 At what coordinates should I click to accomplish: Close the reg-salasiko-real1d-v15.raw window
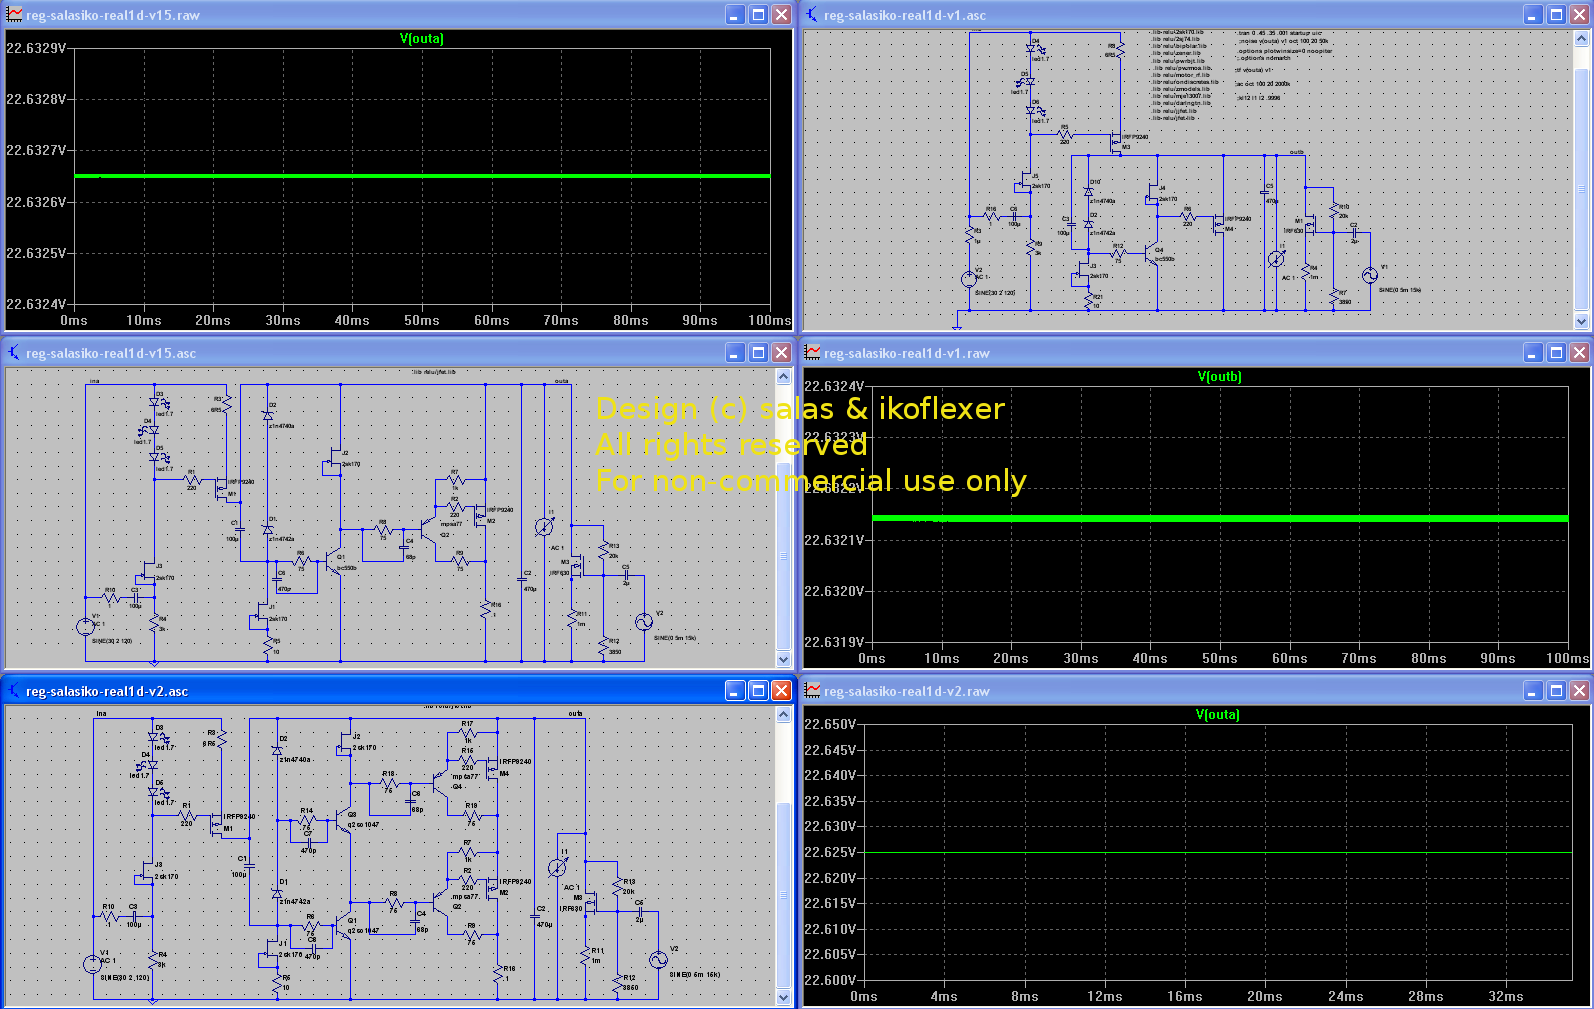point(781,15)
